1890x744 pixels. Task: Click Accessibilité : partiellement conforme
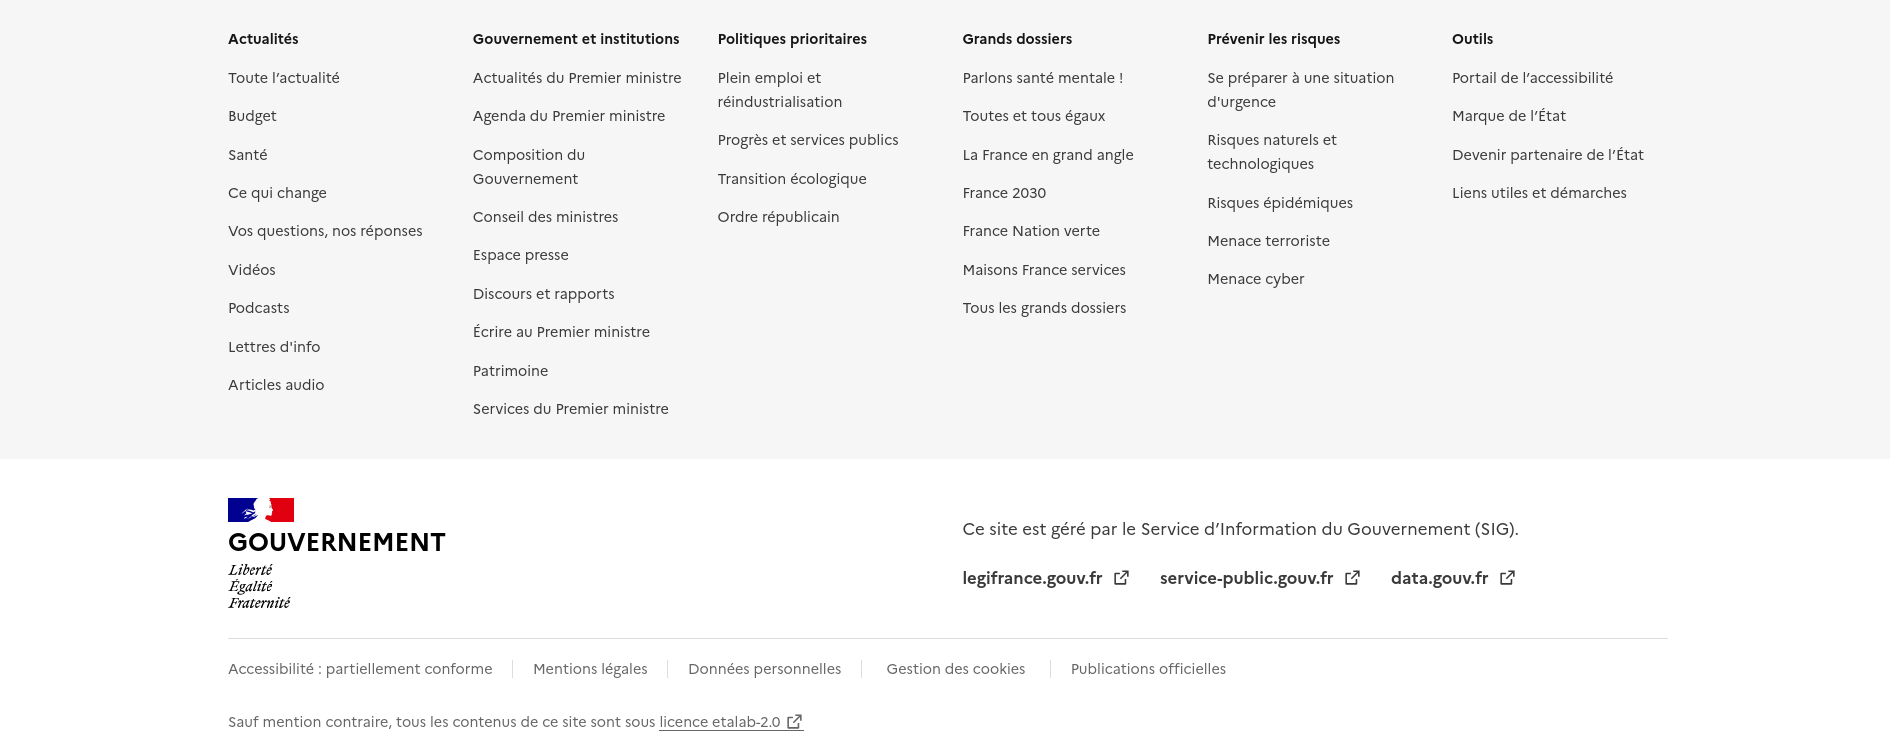pyautogui.click(x=360, y=669)
